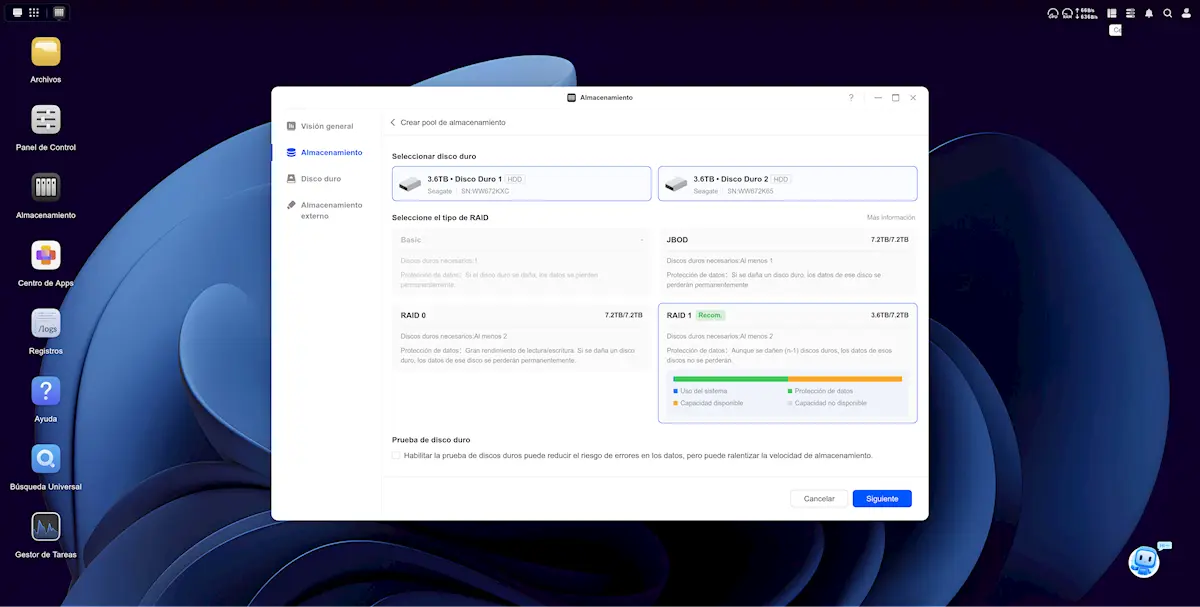Open Búsqueda Universal desktop icon
The height and width of the screenshot is (607, 1200).
point(46,459)
